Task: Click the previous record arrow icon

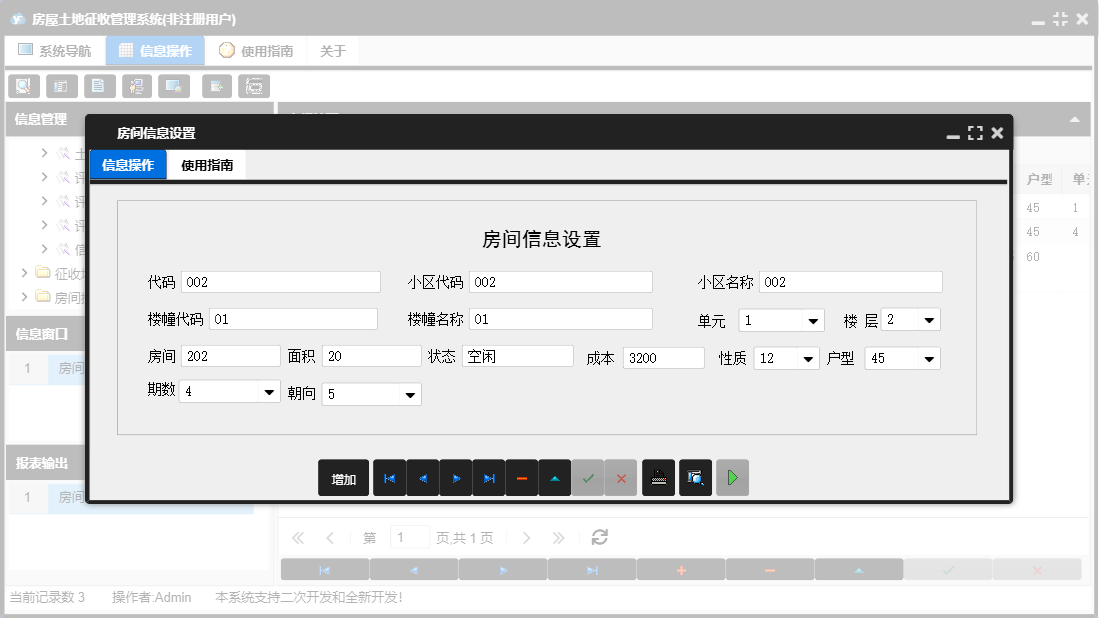Action: [423, 478]
